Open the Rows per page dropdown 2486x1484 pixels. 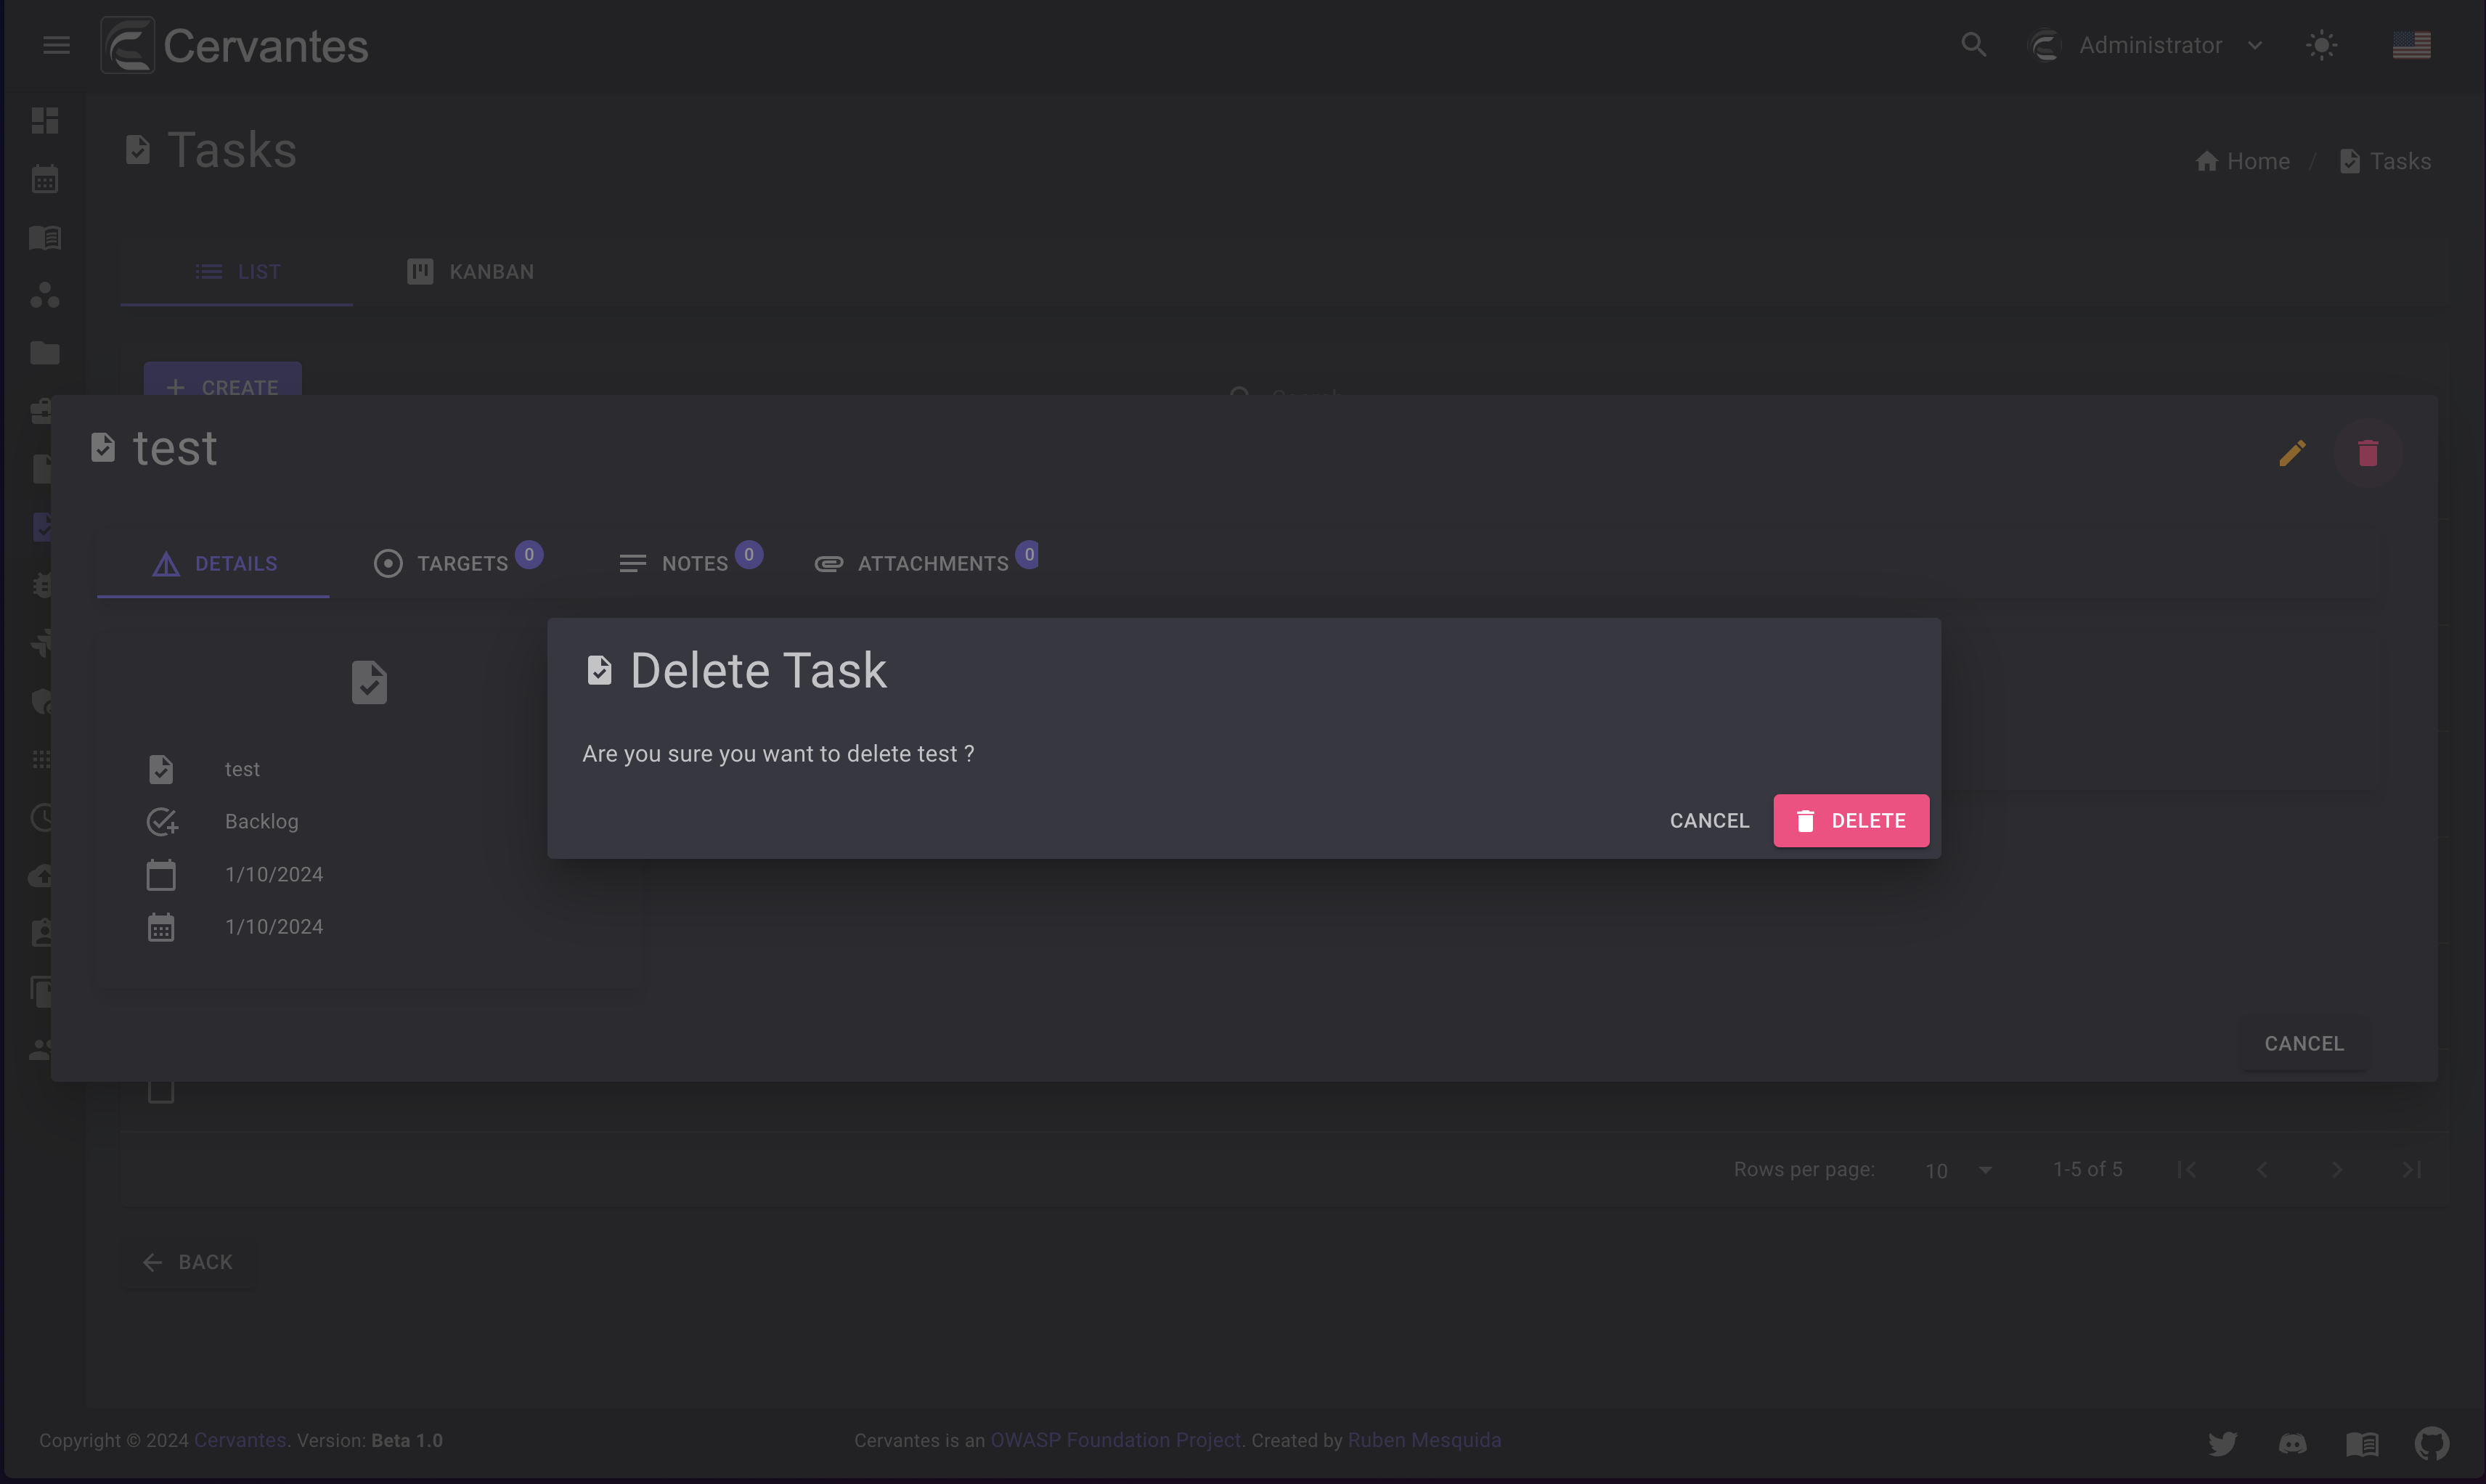click(x=1958, y=1170)
